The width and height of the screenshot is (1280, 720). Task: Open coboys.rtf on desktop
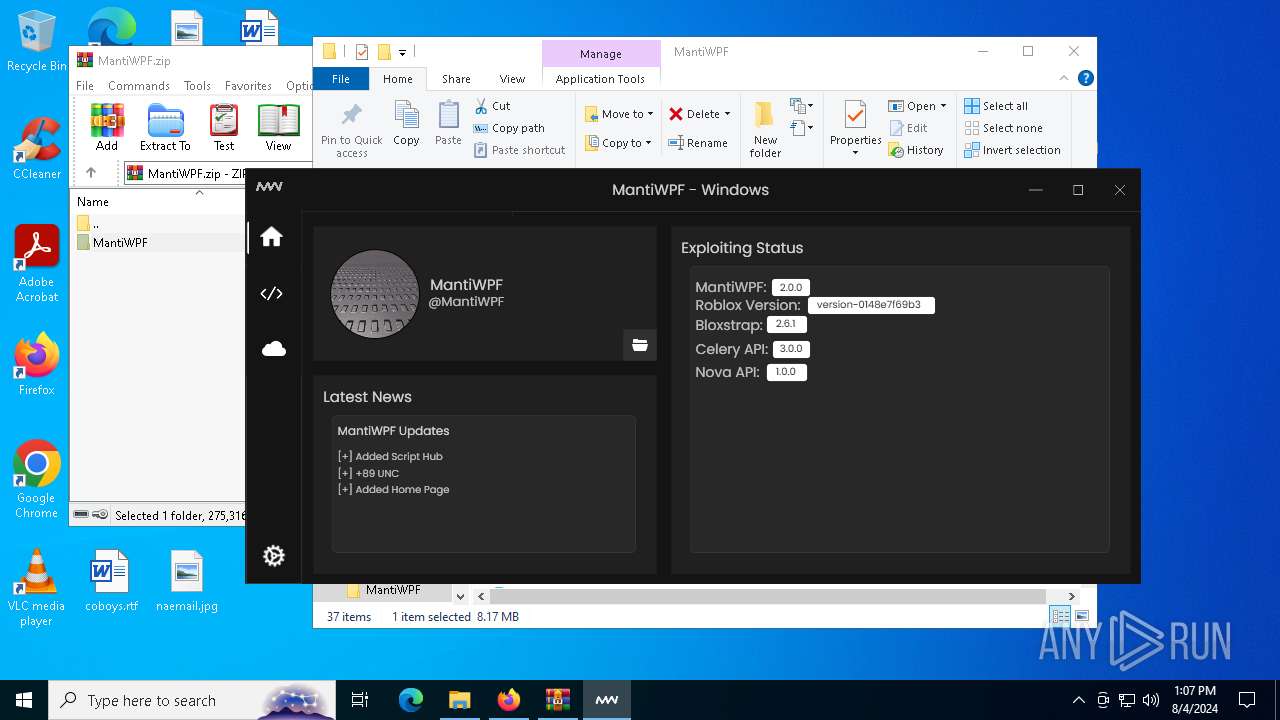tap(111, 580)
